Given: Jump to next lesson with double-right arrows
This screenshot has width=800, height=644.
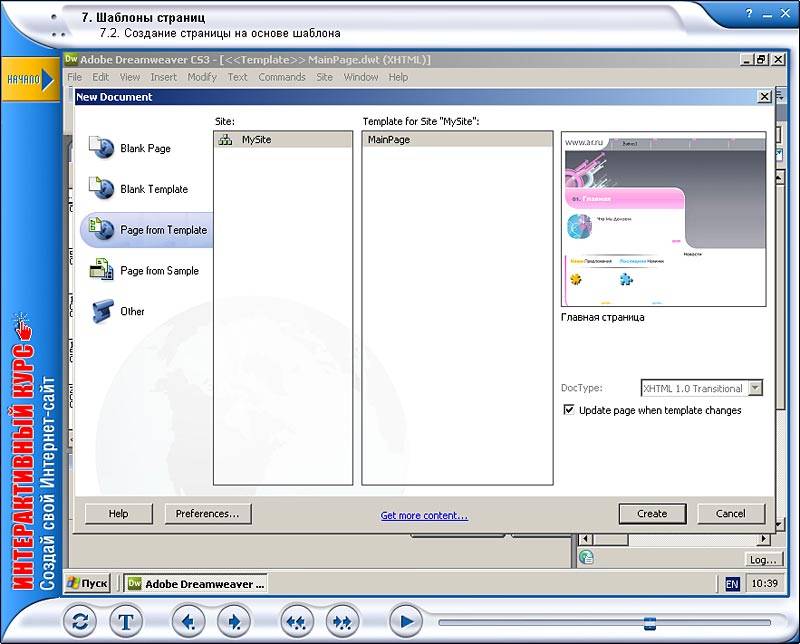Looking at the screenshot, I should coord(342,621).
